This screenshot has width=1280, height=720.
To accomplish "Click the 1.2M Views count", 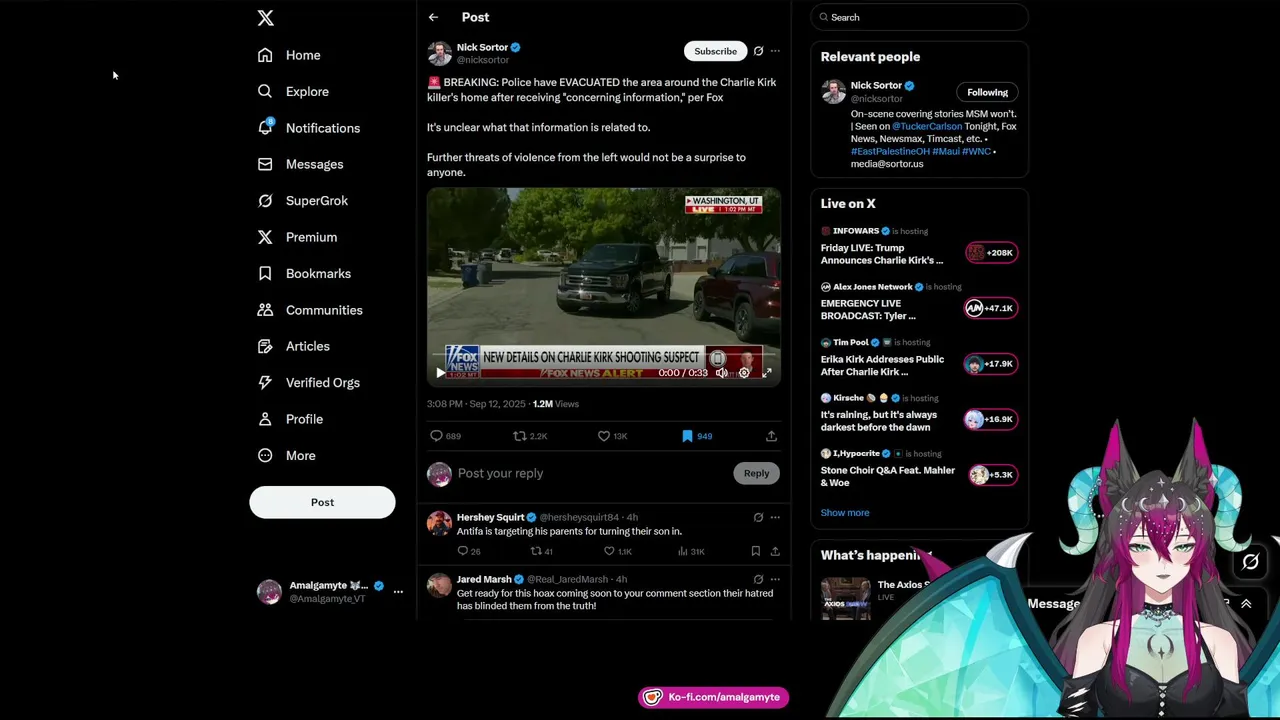I will pyautogui.click(x=556, y=404).
